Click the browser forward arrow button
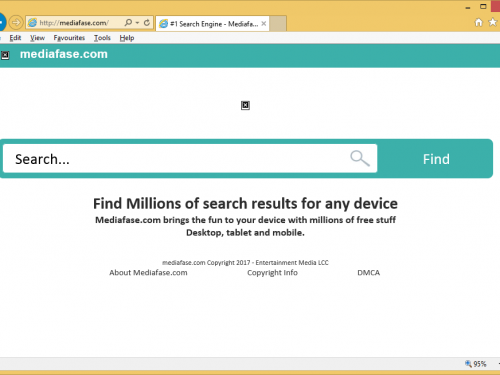 tap(16, 23)
